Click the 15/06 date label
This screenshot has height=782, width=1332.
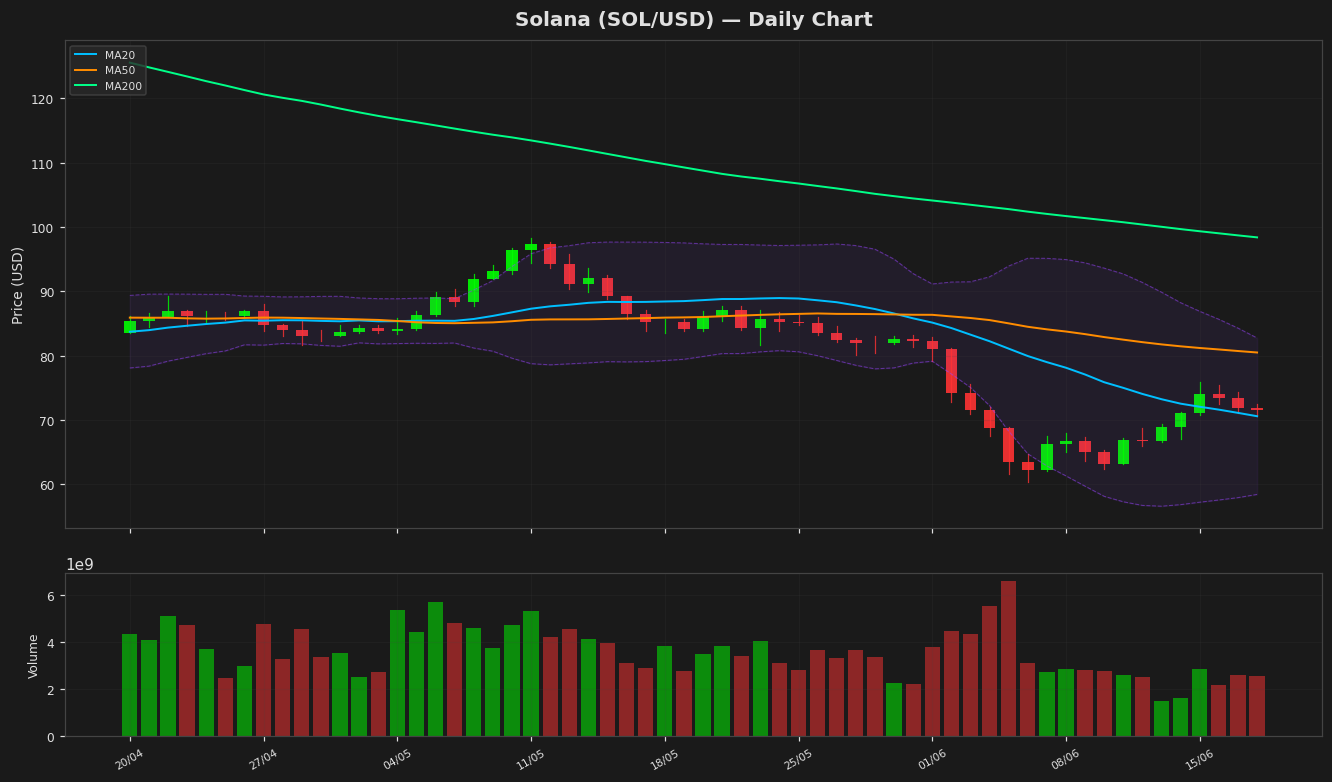[x=1199, y=760]
